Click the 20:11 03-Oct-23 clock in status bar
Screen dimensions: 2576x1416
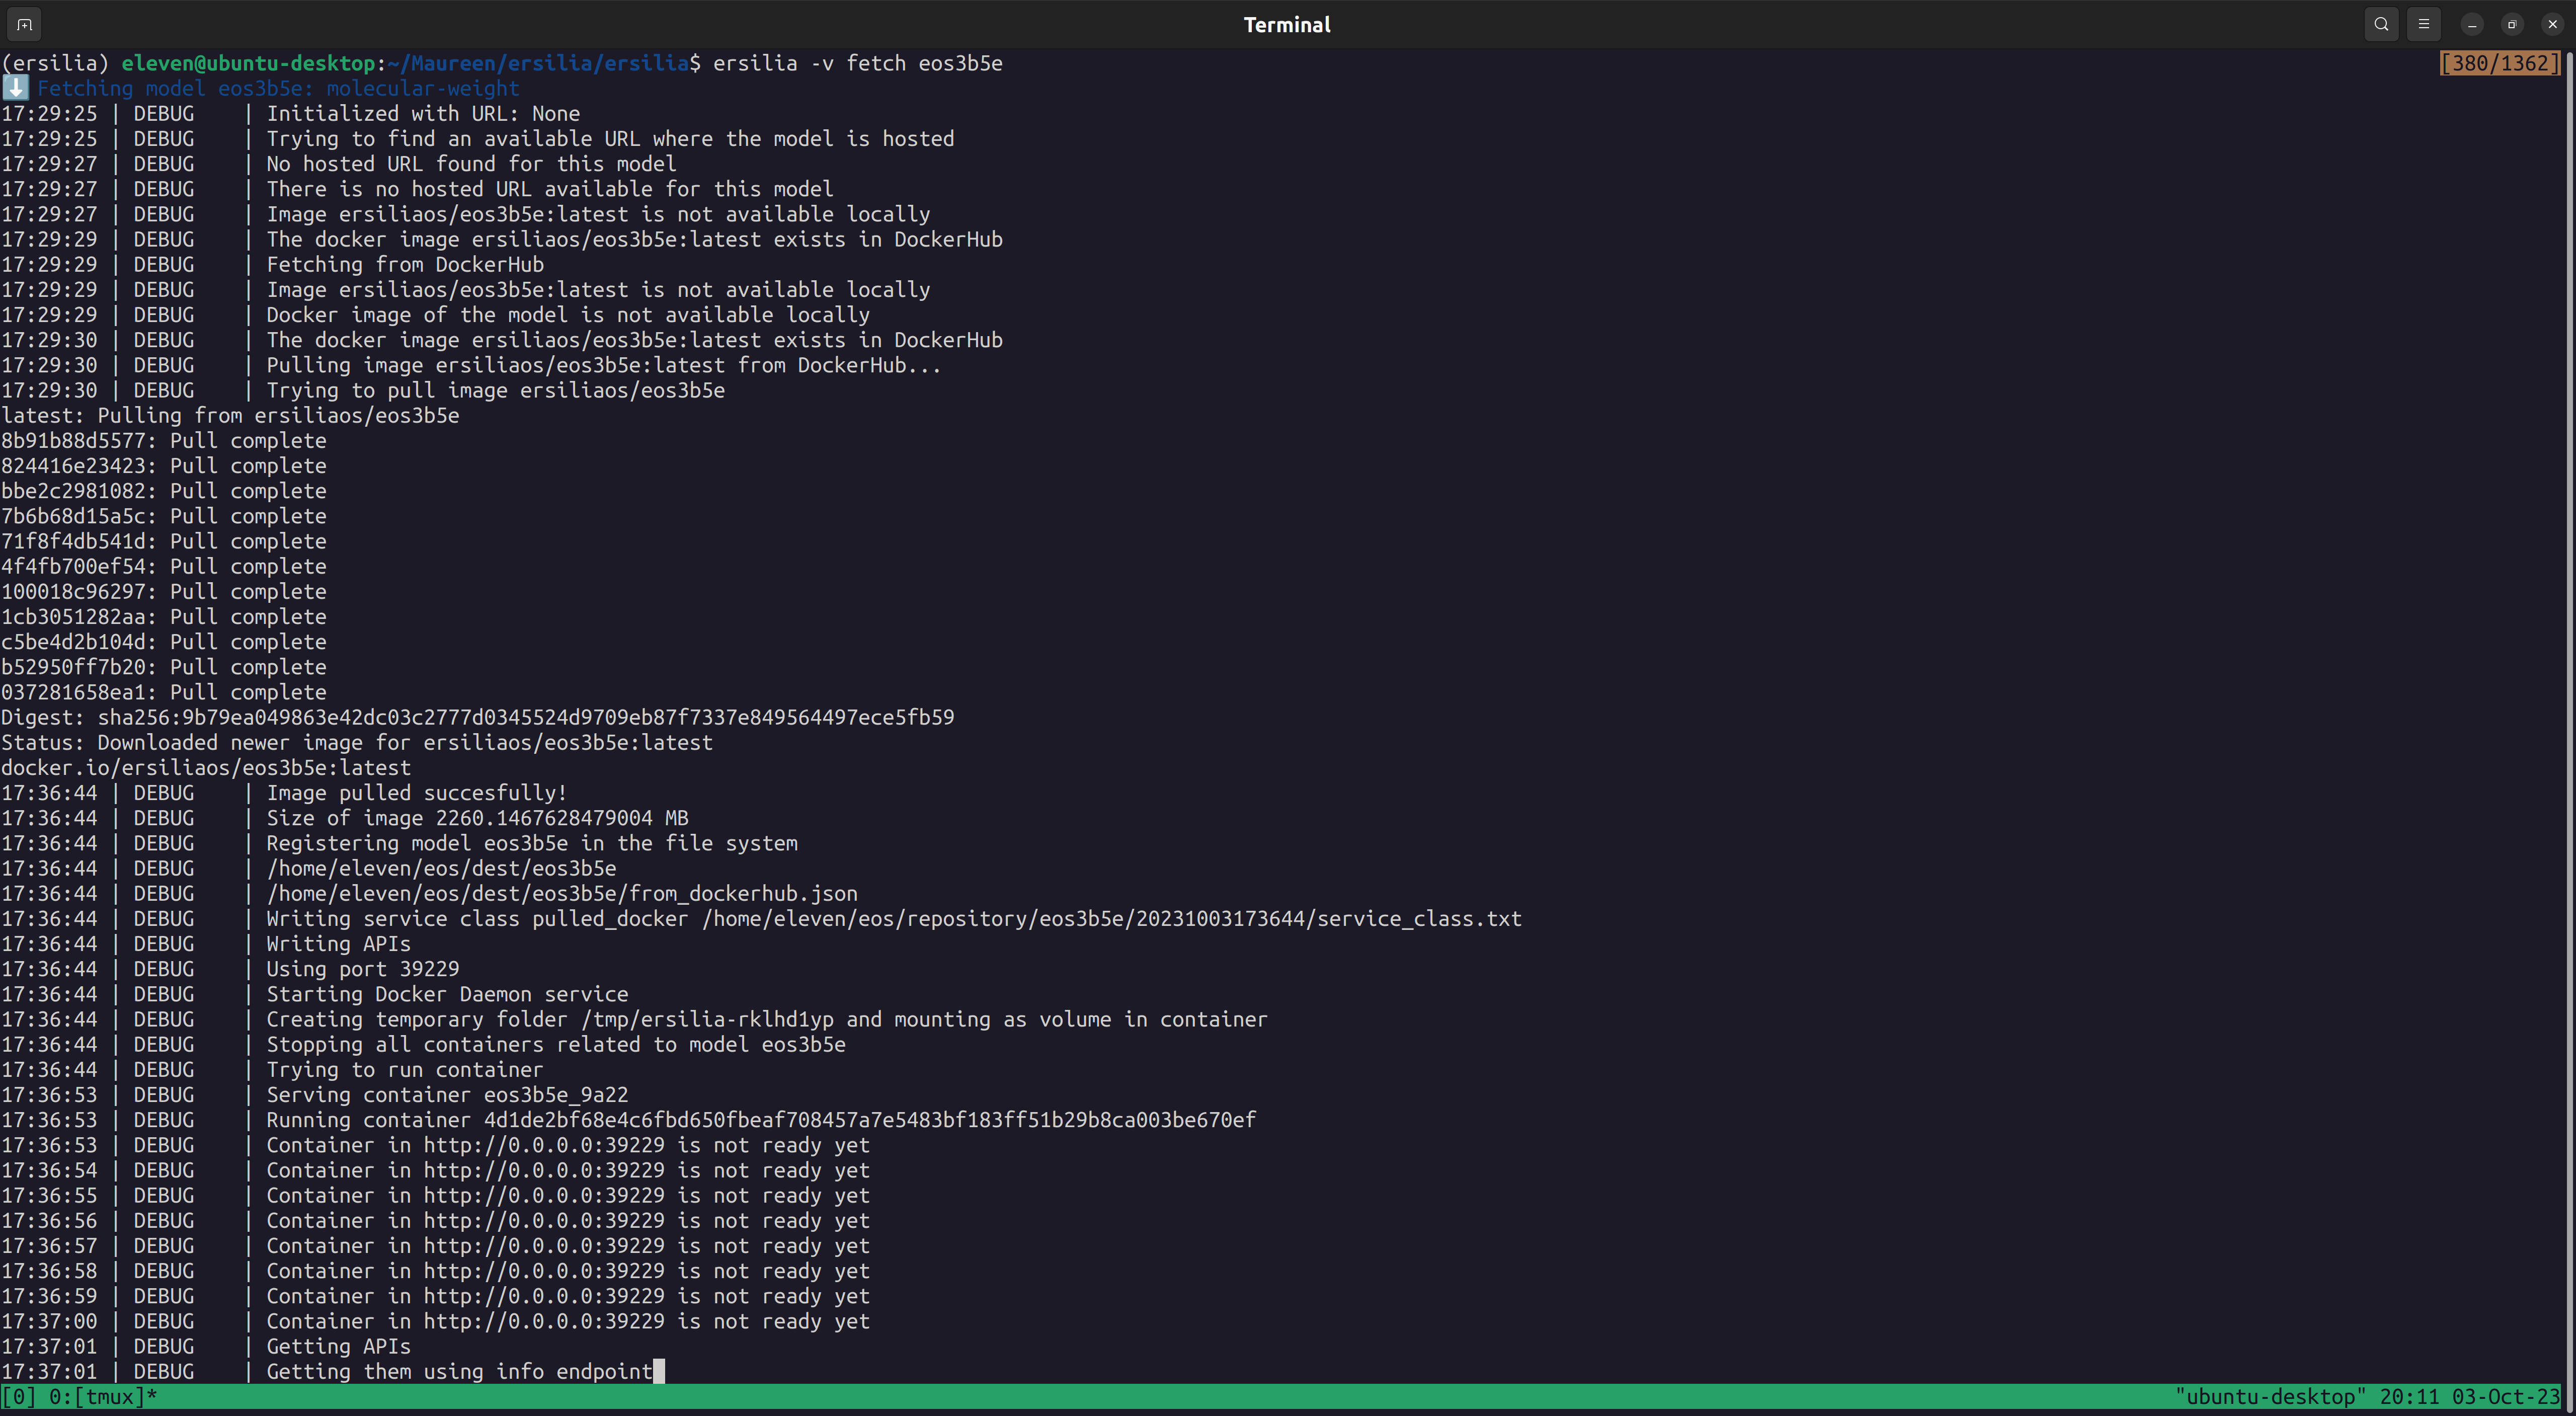click(x=2469, y=1396)
